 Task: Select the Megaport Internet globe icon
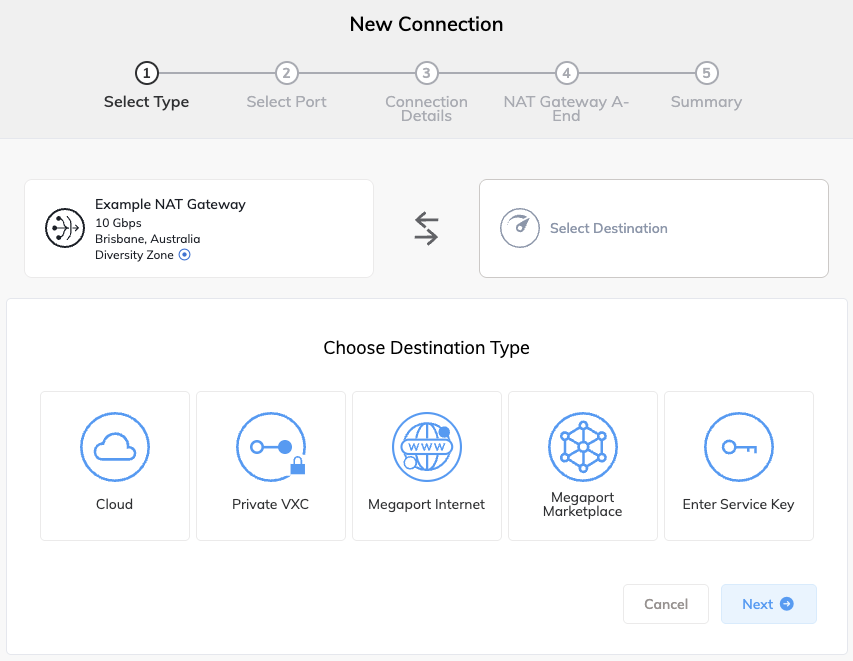[x=426, y=447]
